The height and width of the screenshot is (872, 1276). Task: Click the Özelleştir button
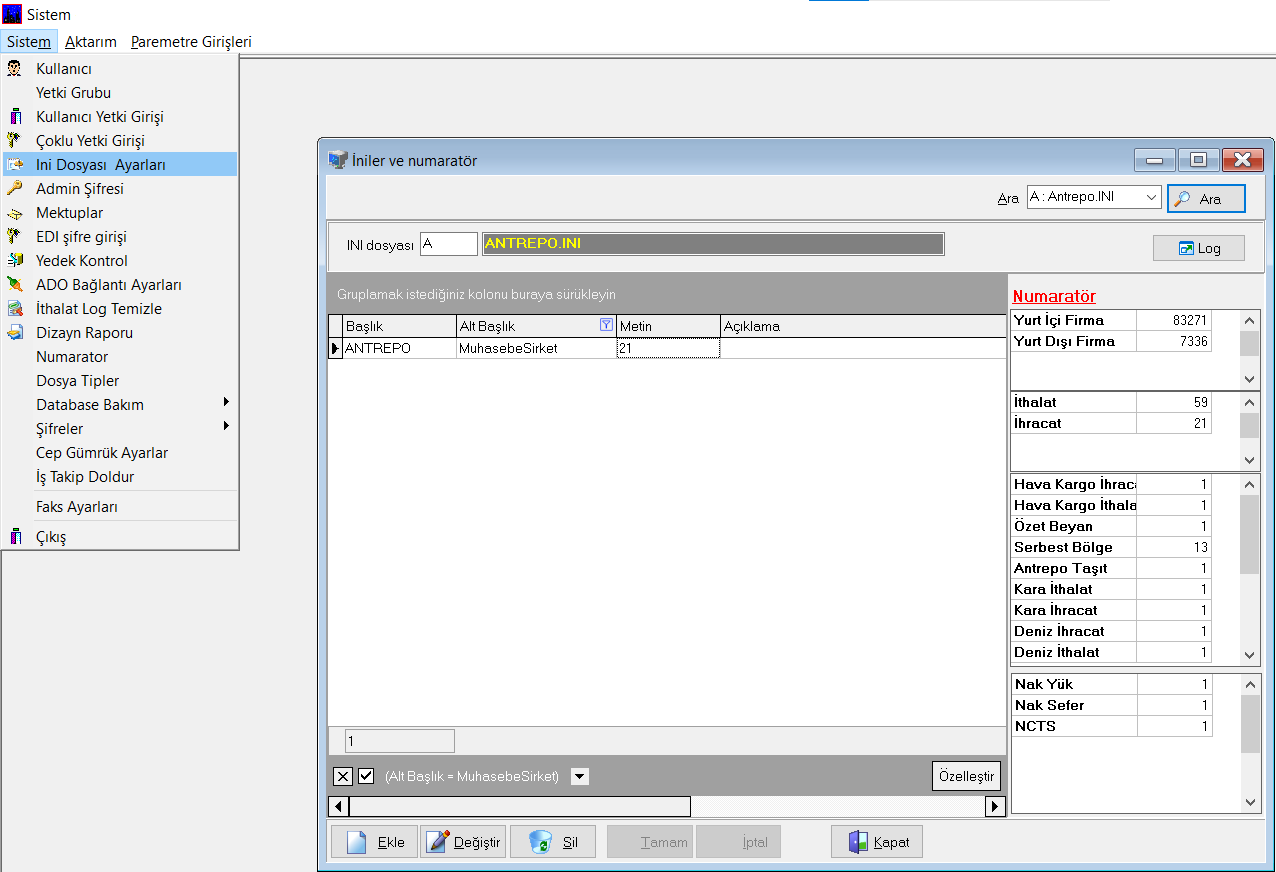coord(965,776)
